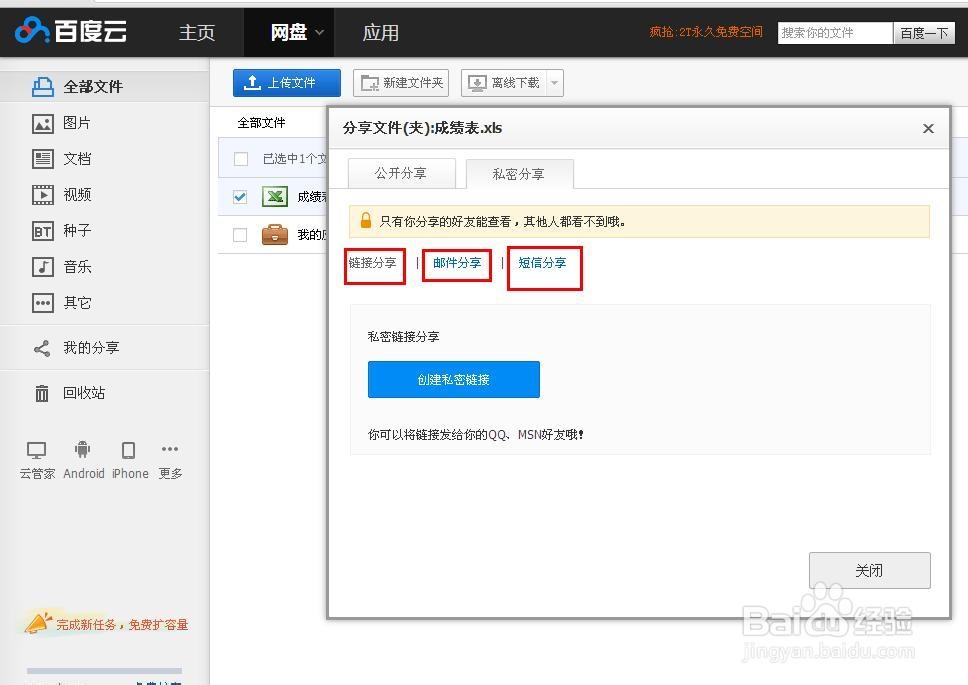
Task: Uncheck the 成绩表 spreadsheet file checkbox
Action: (x=238, y=197)
